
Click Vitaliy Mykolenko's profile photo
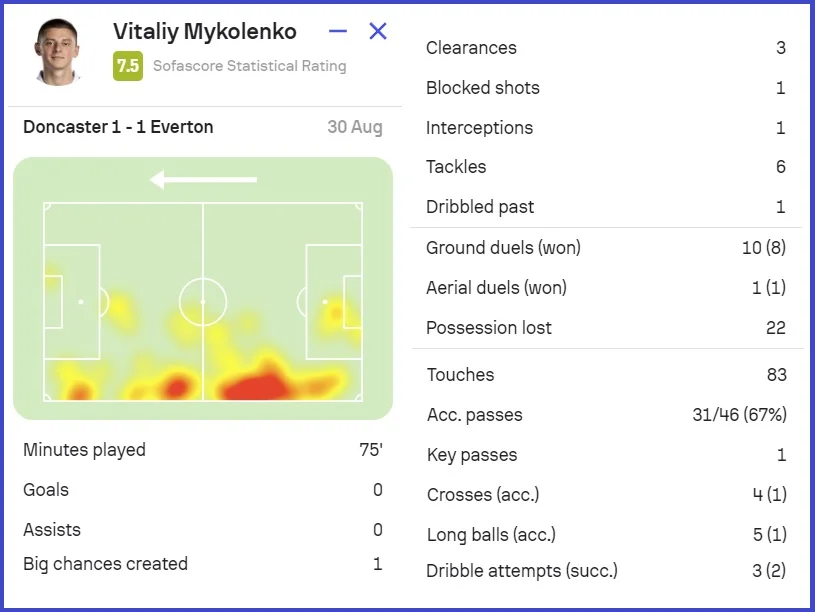tap(58, 51)
